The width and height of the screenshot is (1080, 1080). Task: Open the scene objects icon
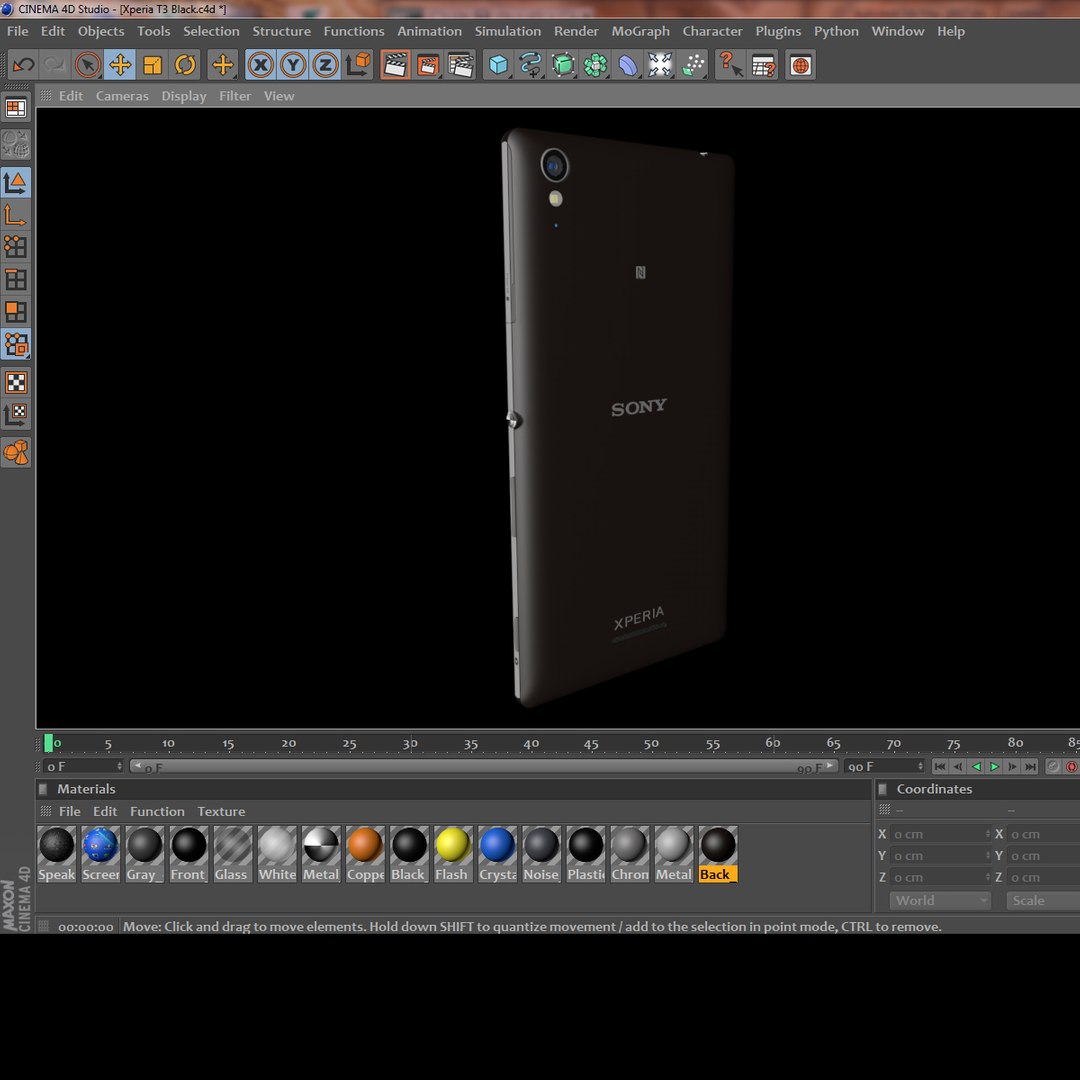point(660,65)
